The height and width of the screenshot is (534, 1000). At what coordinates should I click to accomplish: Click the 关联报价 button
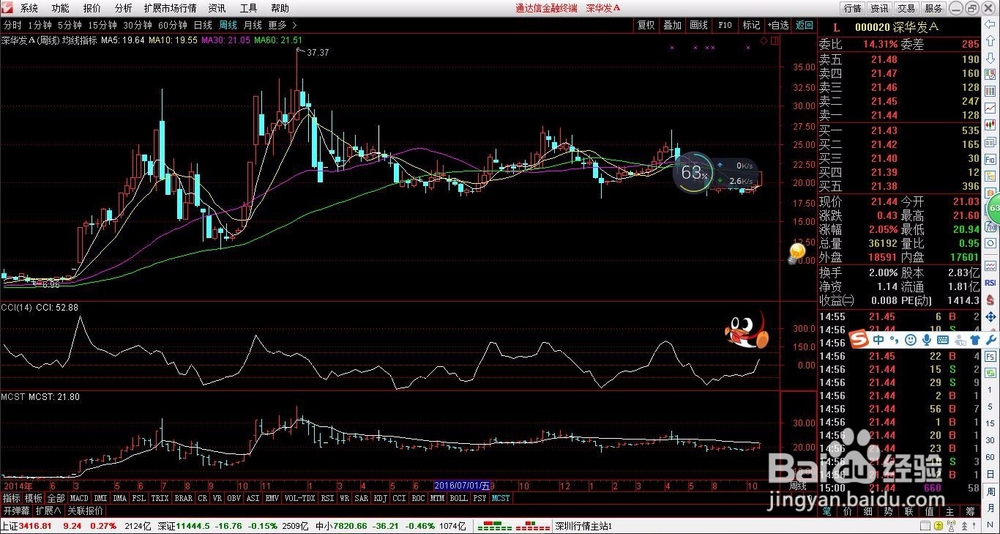point(85,511)
